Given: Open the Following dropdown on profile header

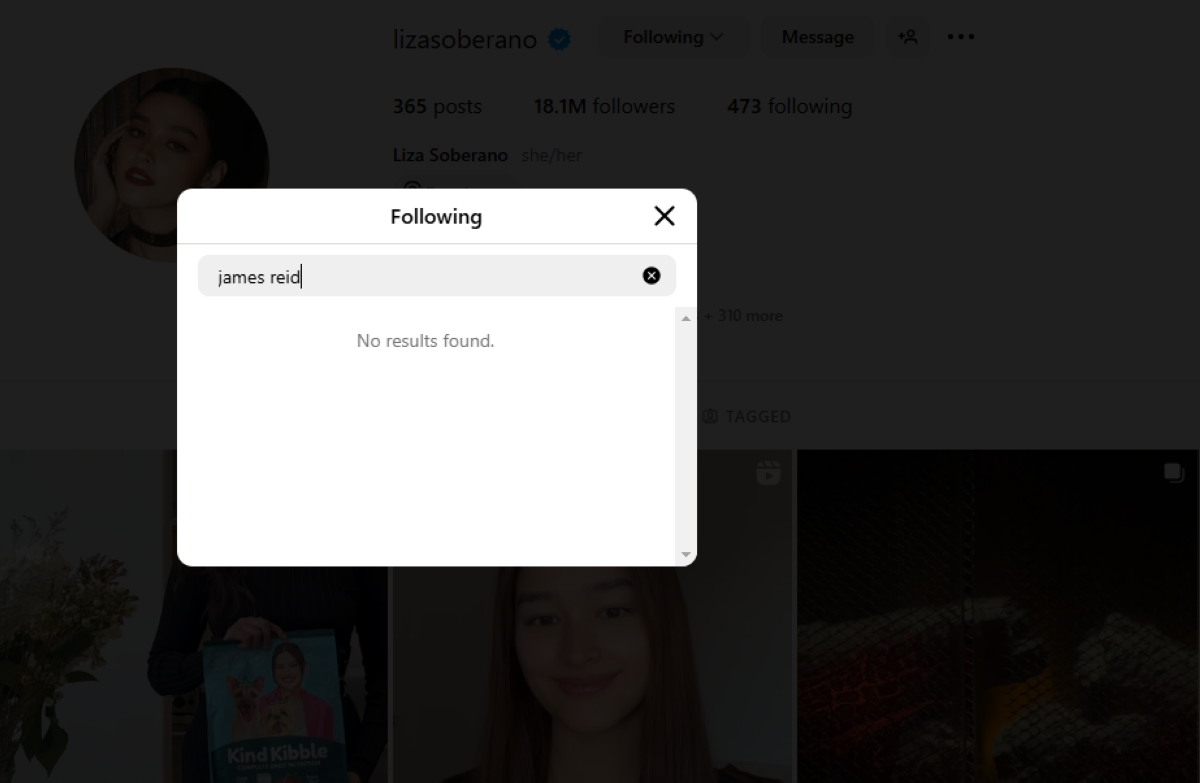Looking at the screenshot, I should (x=673, y=37).
